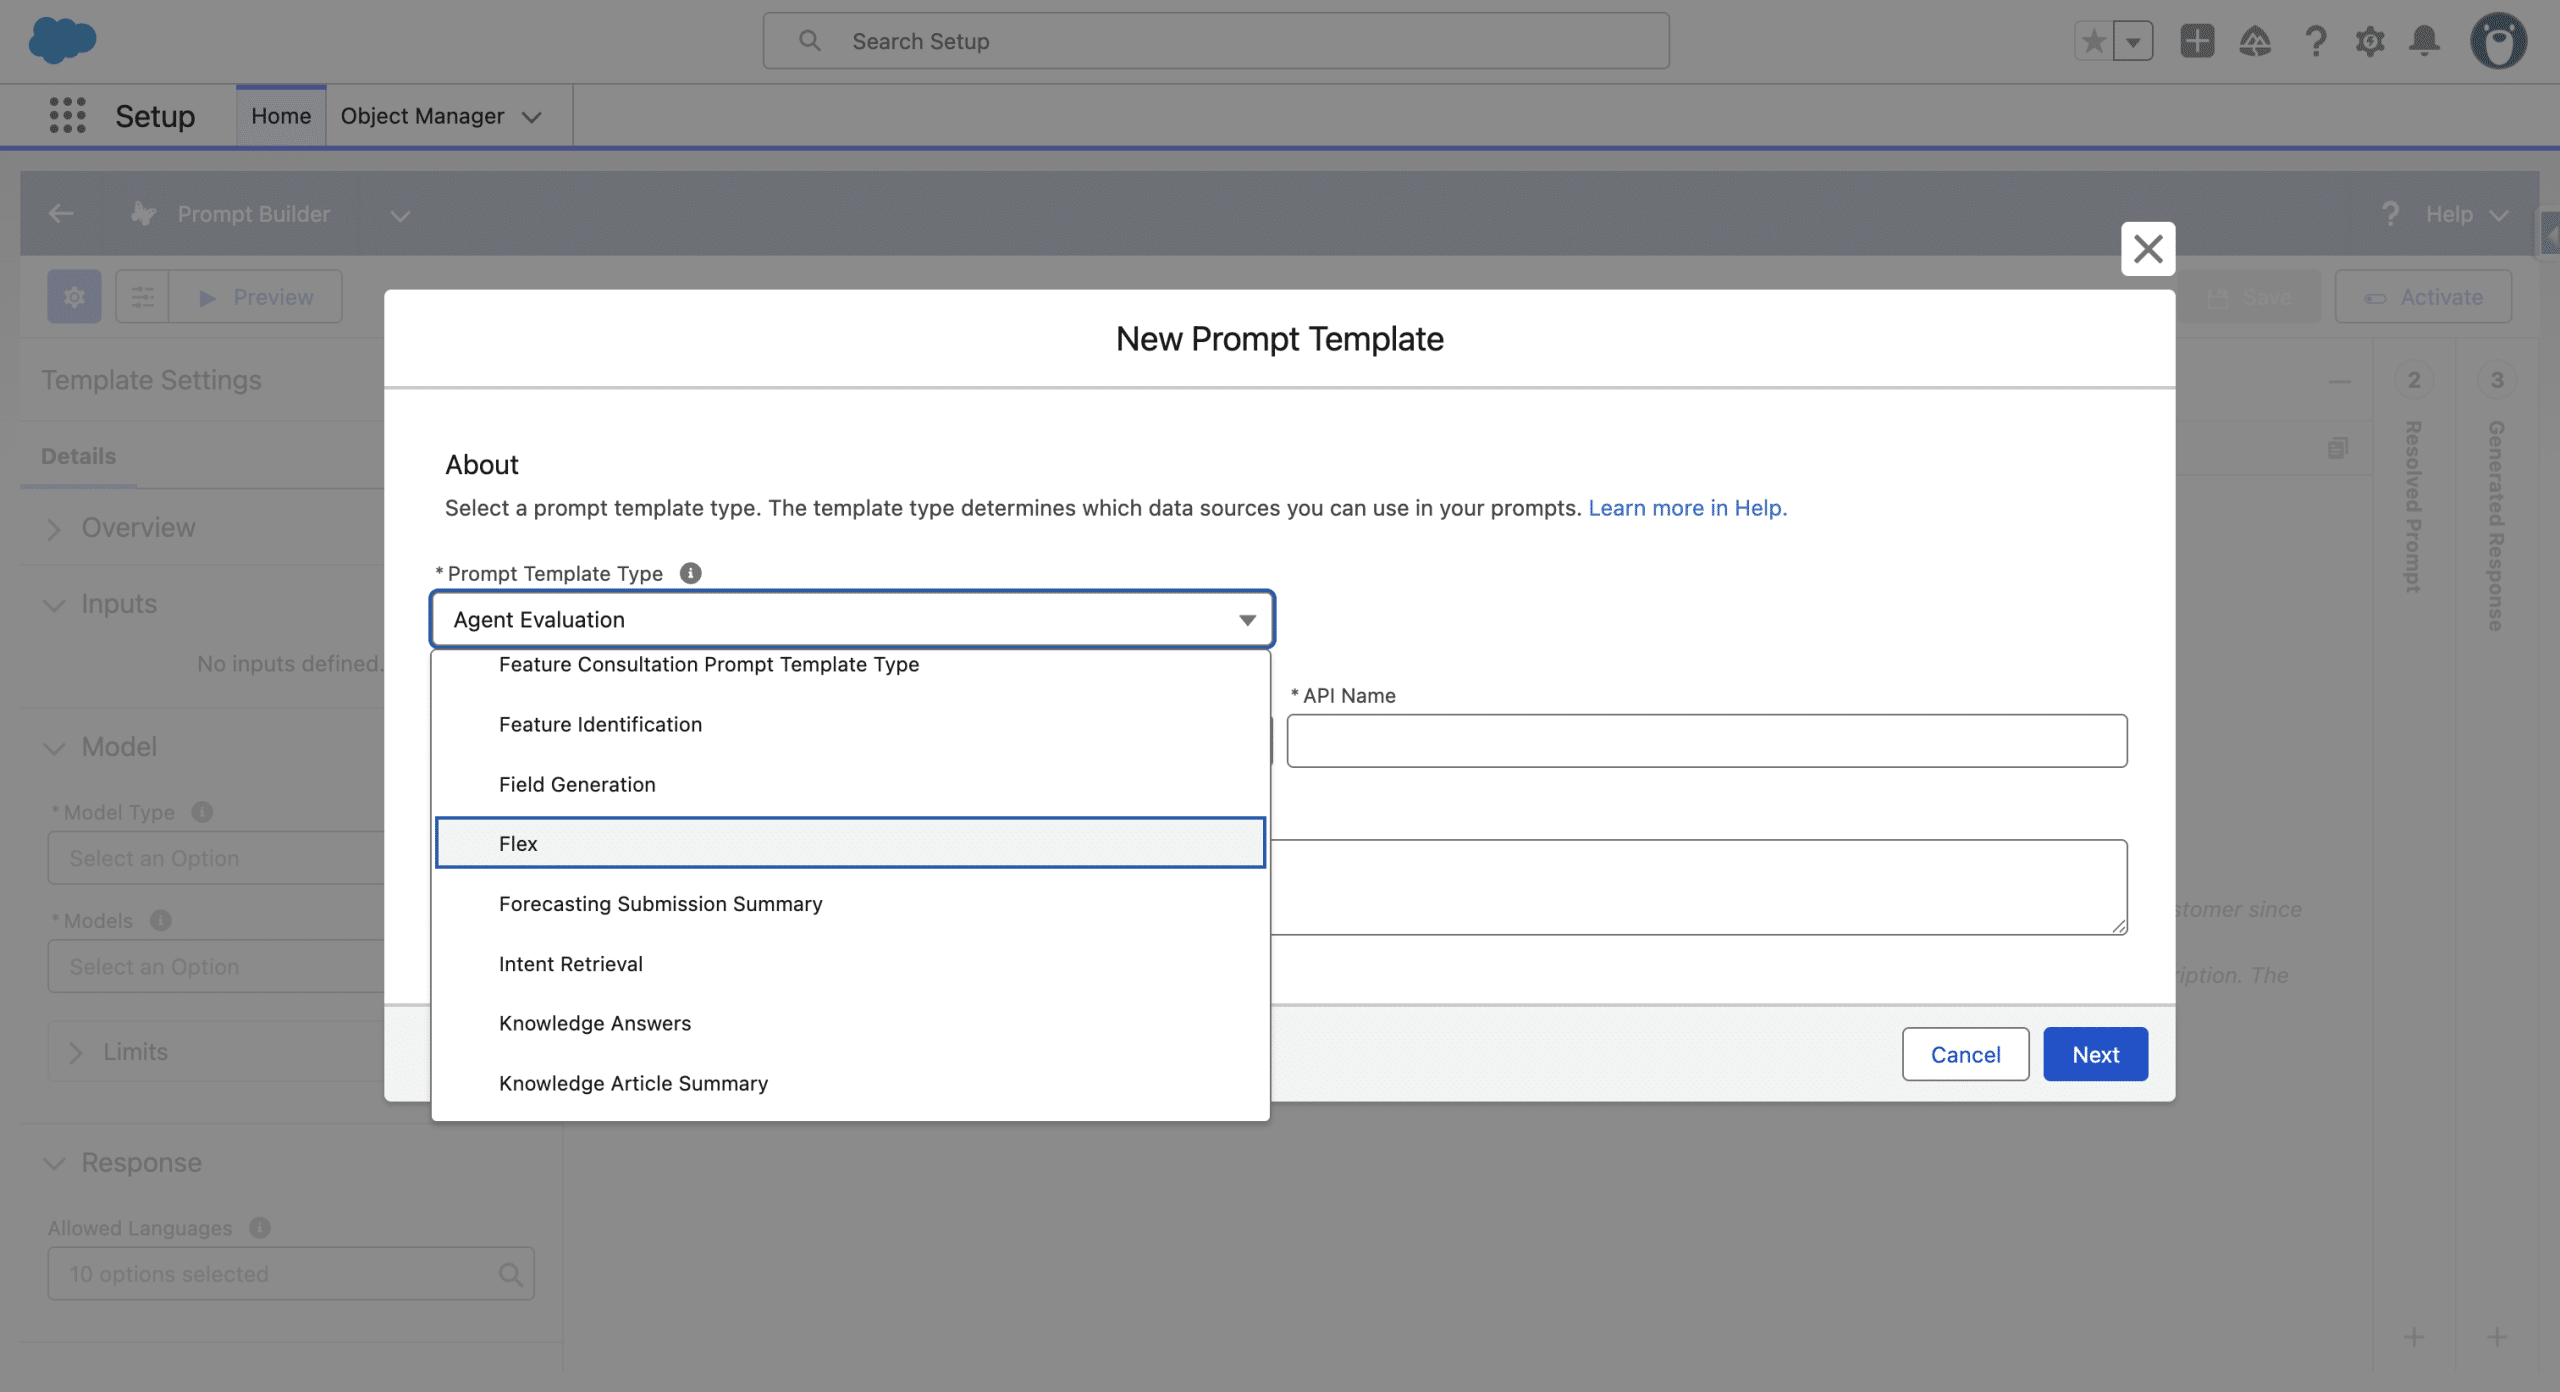Pick Knowledge Answers template type
This screenshot has width=2560, height=1392.
[x=595, y=1023]
